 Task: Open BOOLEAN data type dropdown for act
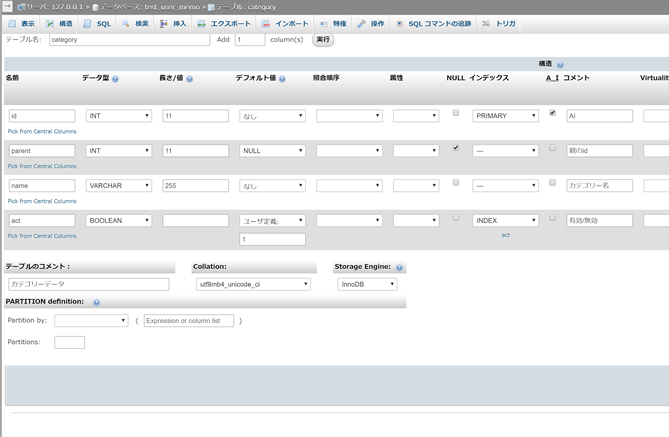(x=119, y=221)
